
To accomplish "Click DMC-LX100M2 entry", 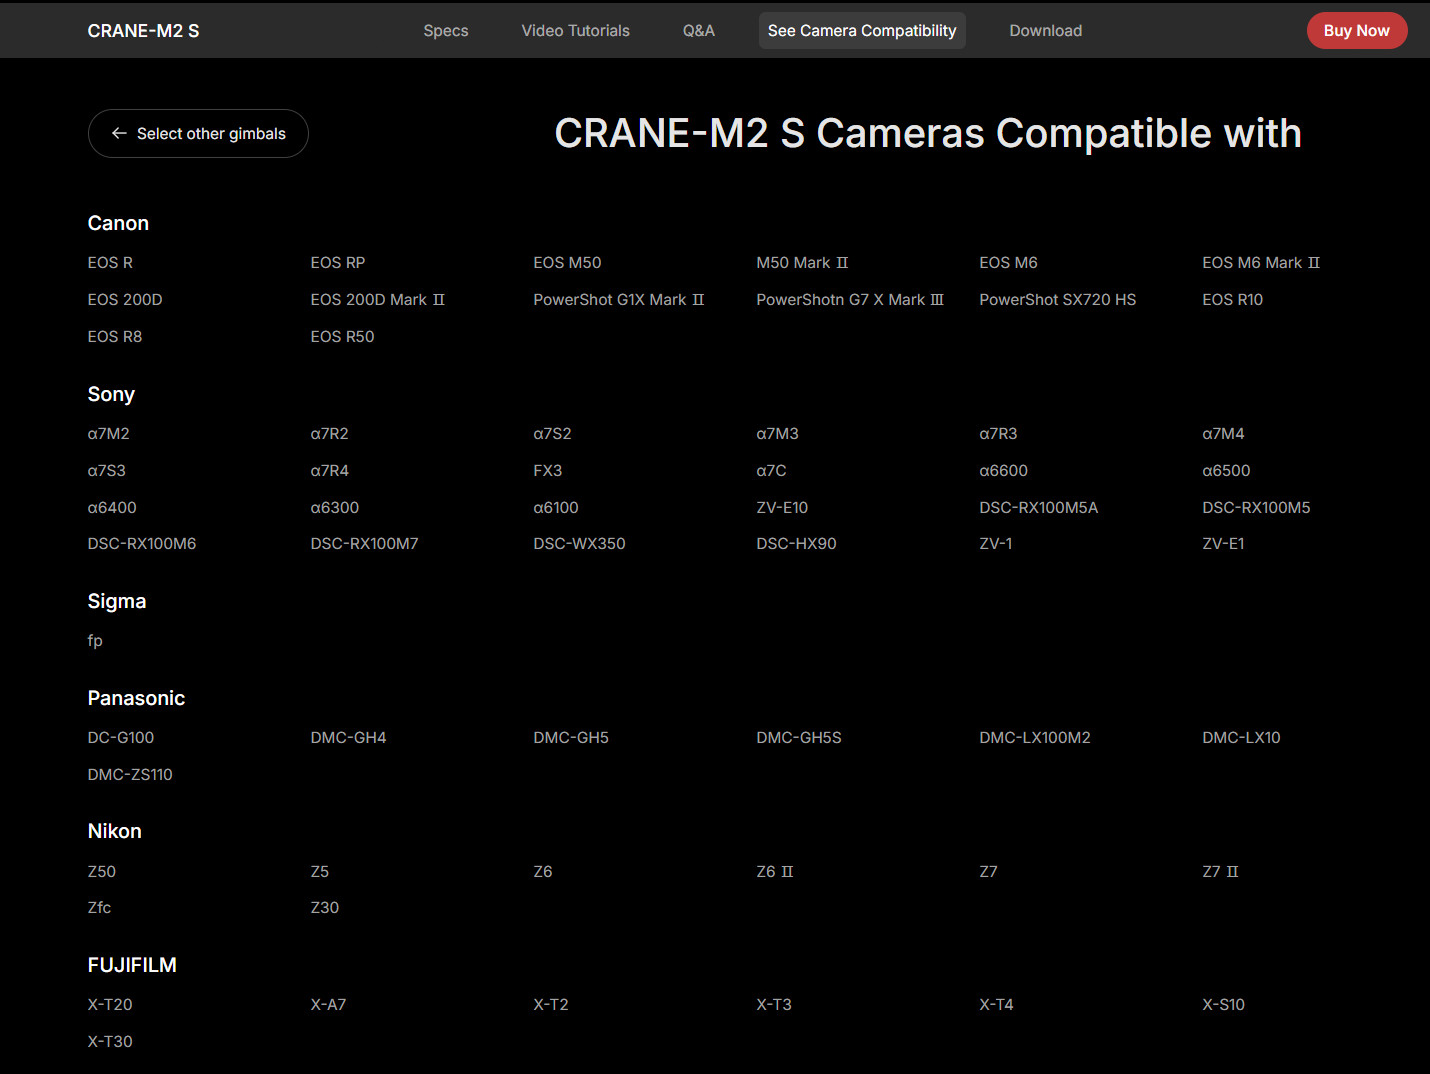I will [1035, 738].
